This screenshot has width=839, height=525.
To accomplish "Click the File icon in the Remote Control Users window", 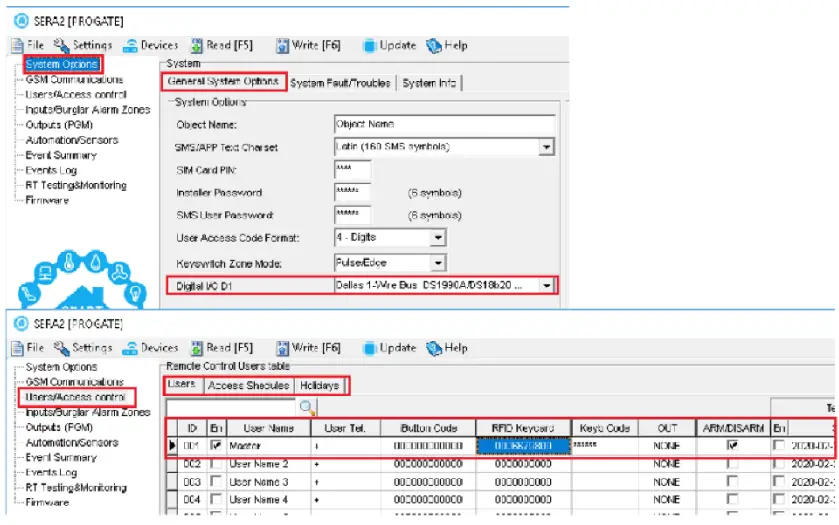I will tap(18, 348).
